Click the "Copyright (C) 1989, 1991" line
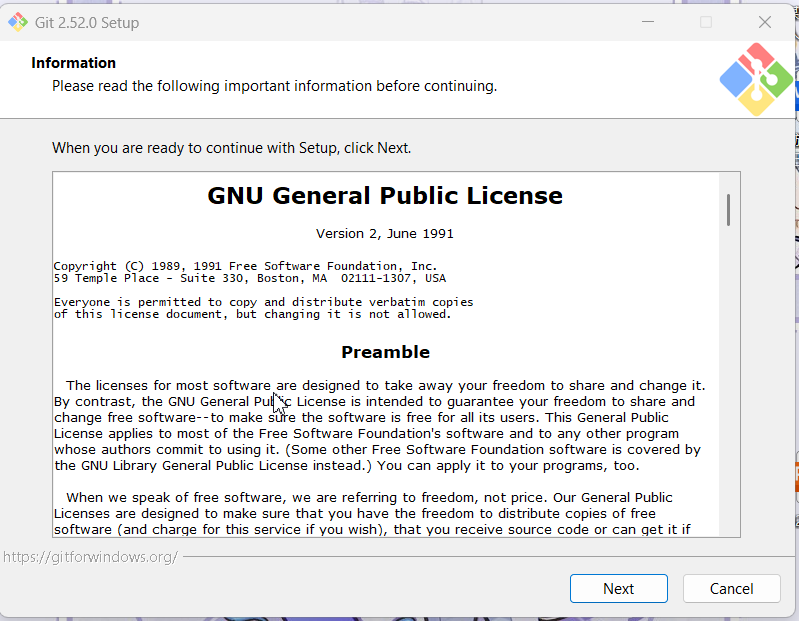The image size is (799, 621). click(245, 266)
